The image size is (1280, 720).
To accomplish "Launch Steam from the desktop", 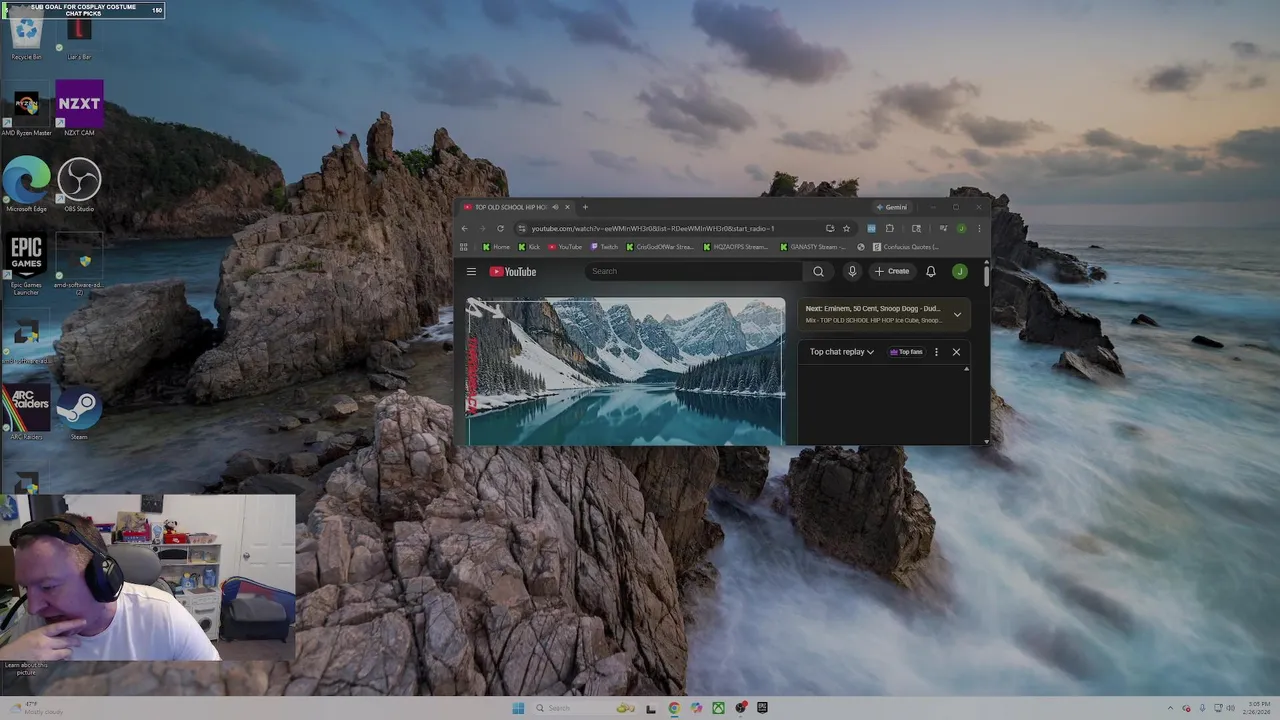I will pyautogui.click(x=79, y=412).
